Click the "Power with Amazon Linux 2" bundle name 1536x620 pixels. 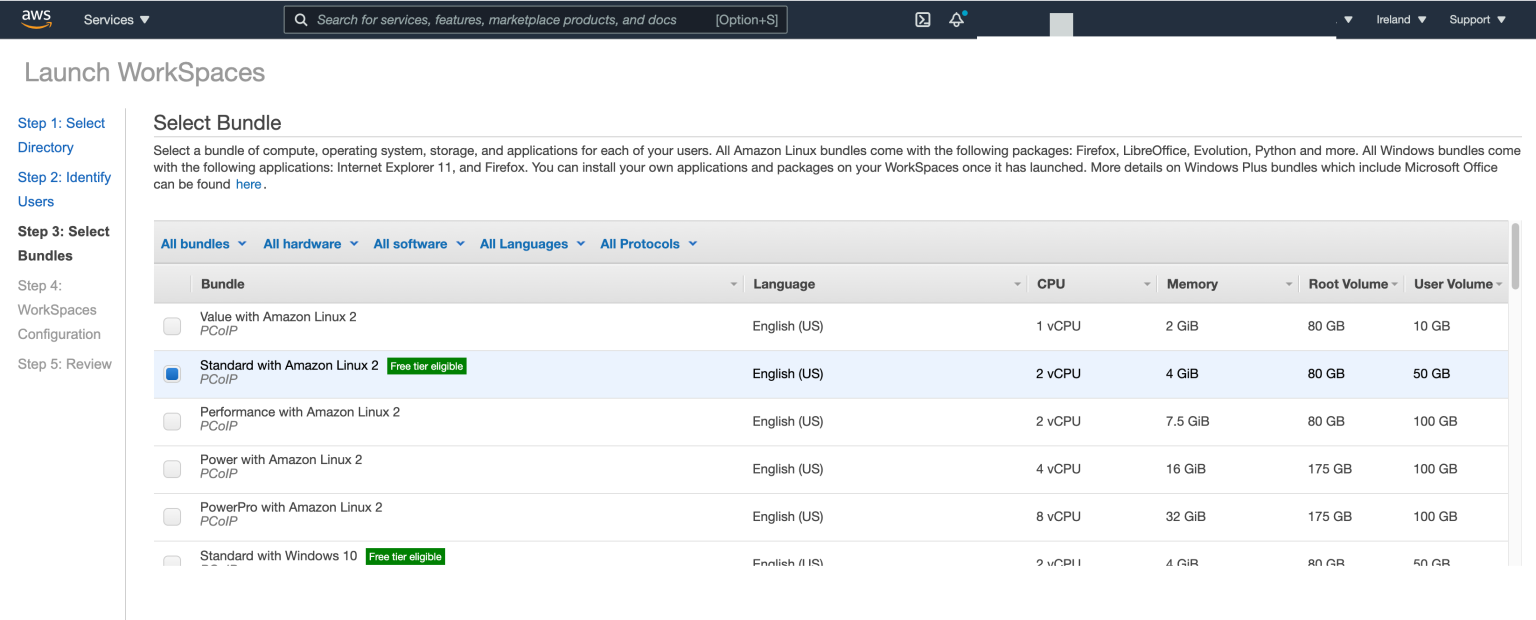[281, 460]
